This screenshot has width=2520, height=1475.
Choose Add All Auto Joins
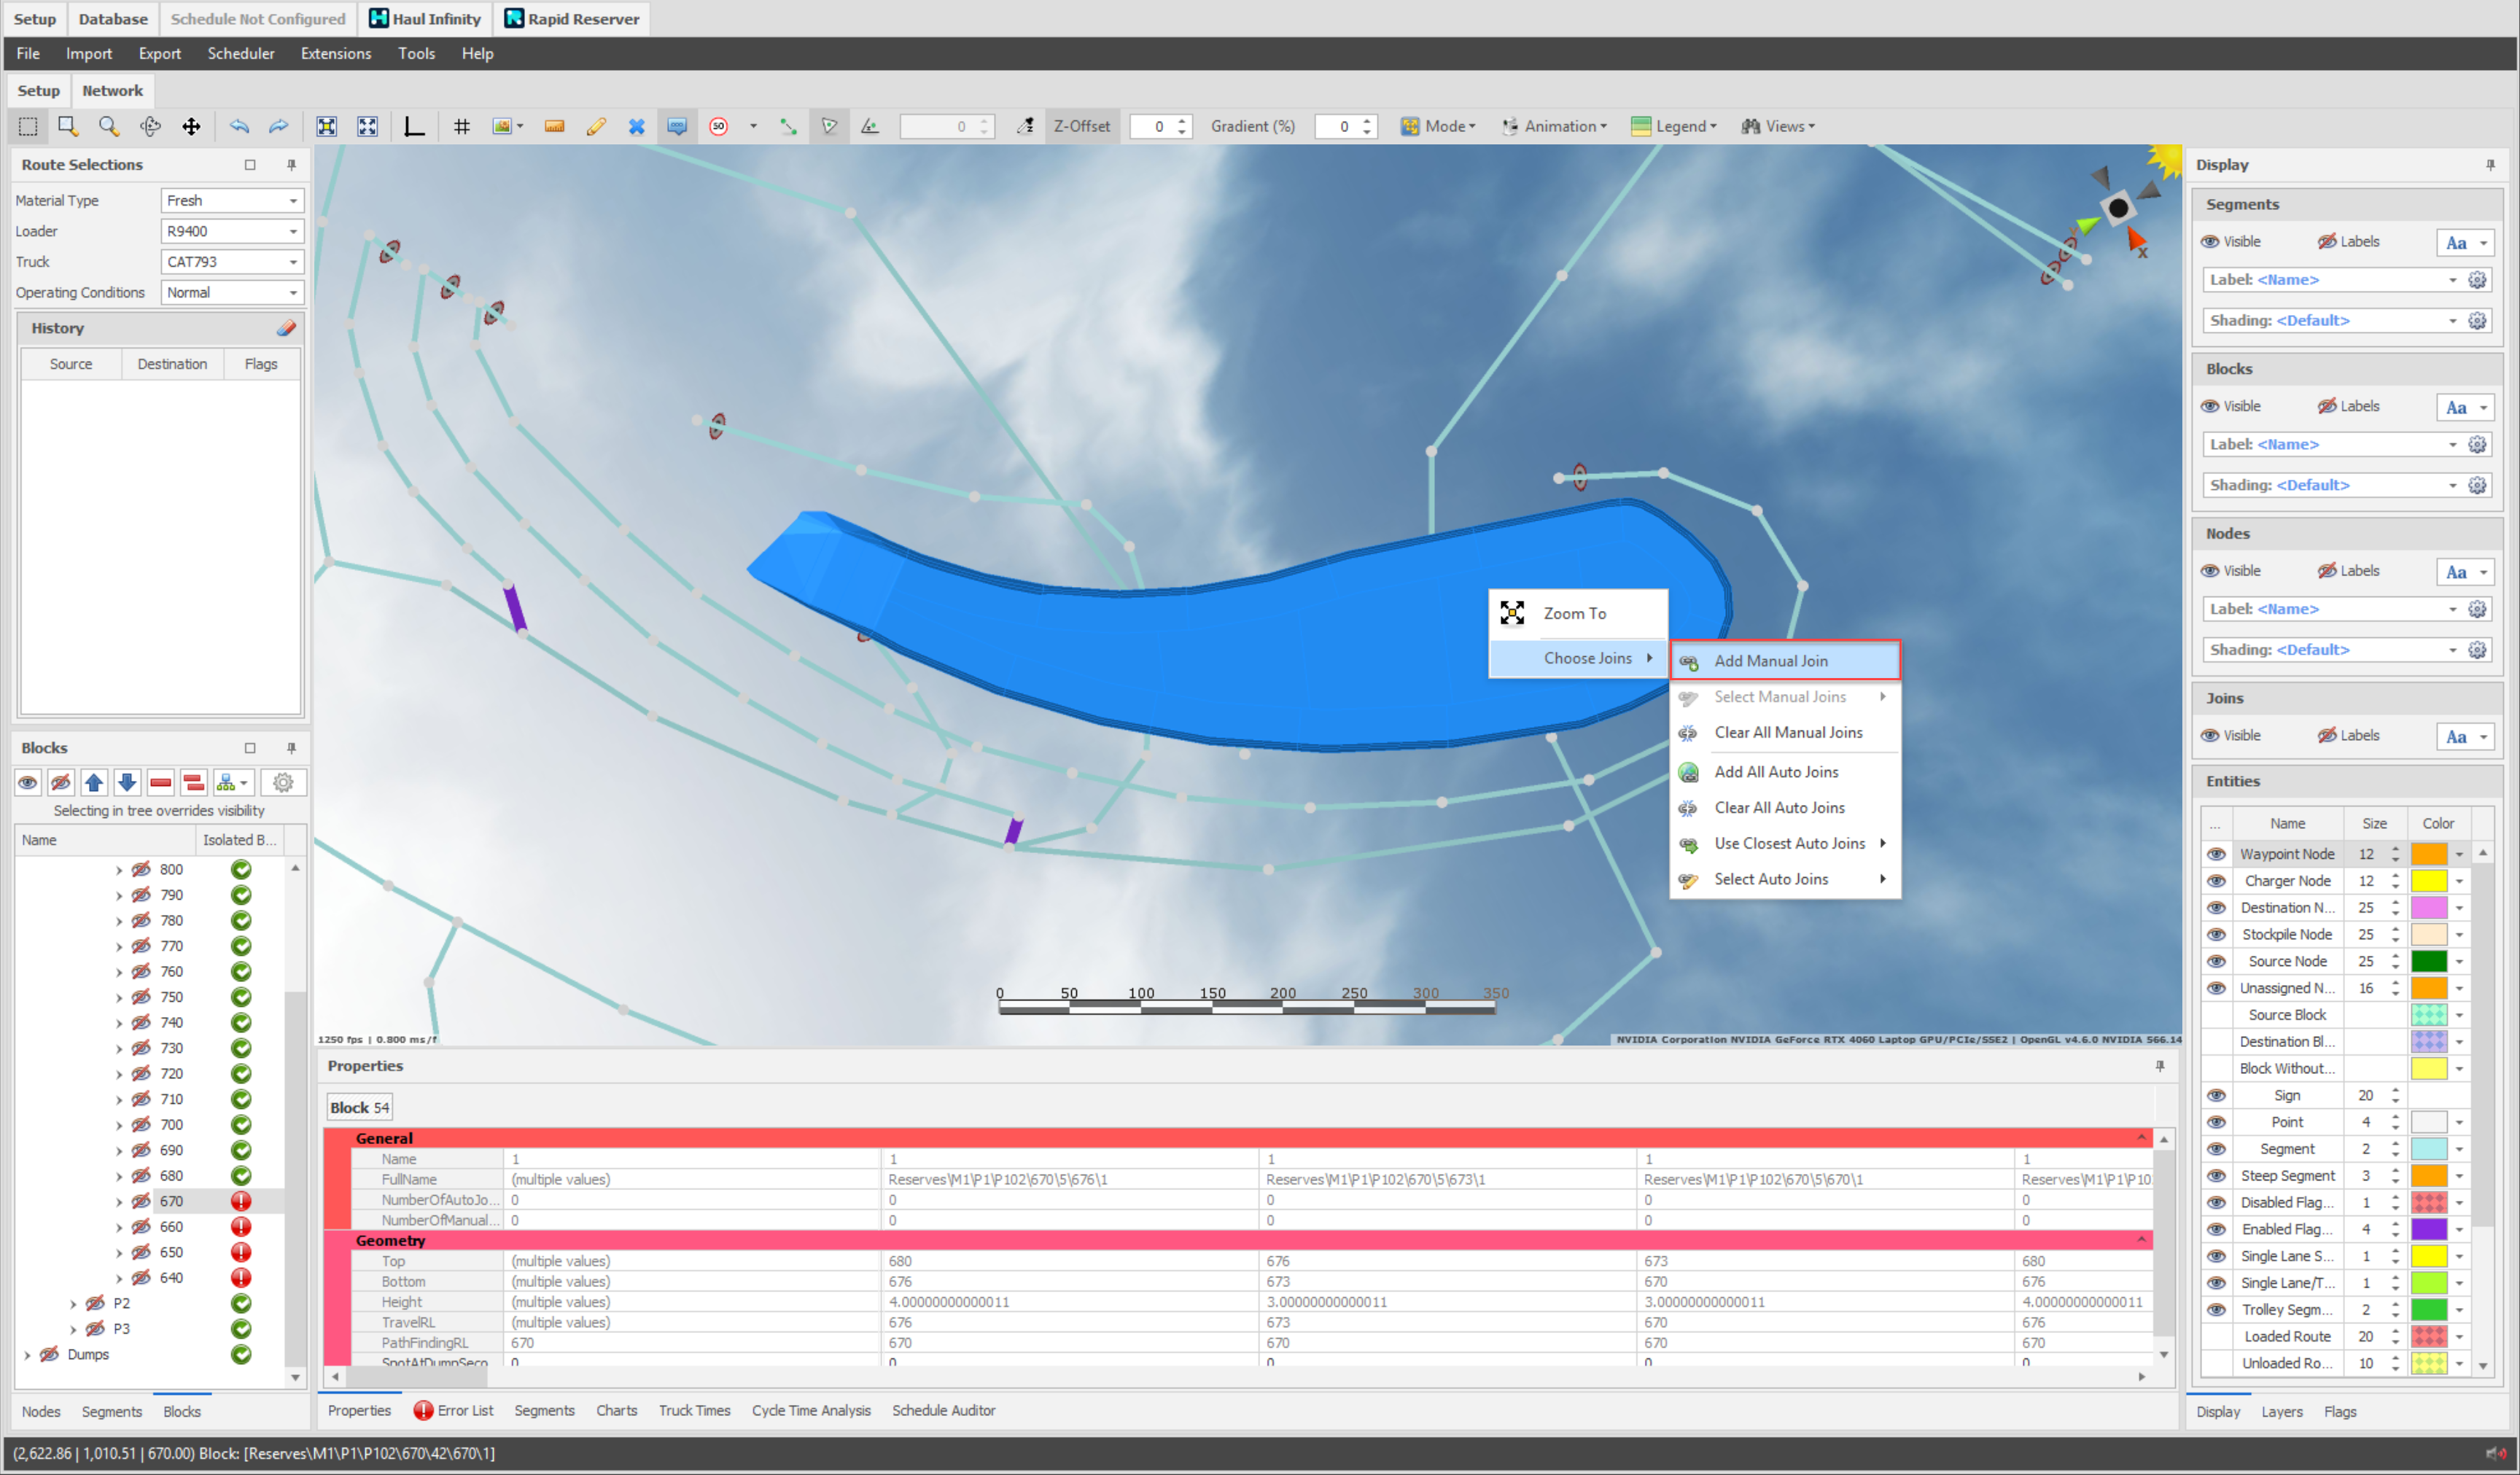click(x=1776, y=772)
